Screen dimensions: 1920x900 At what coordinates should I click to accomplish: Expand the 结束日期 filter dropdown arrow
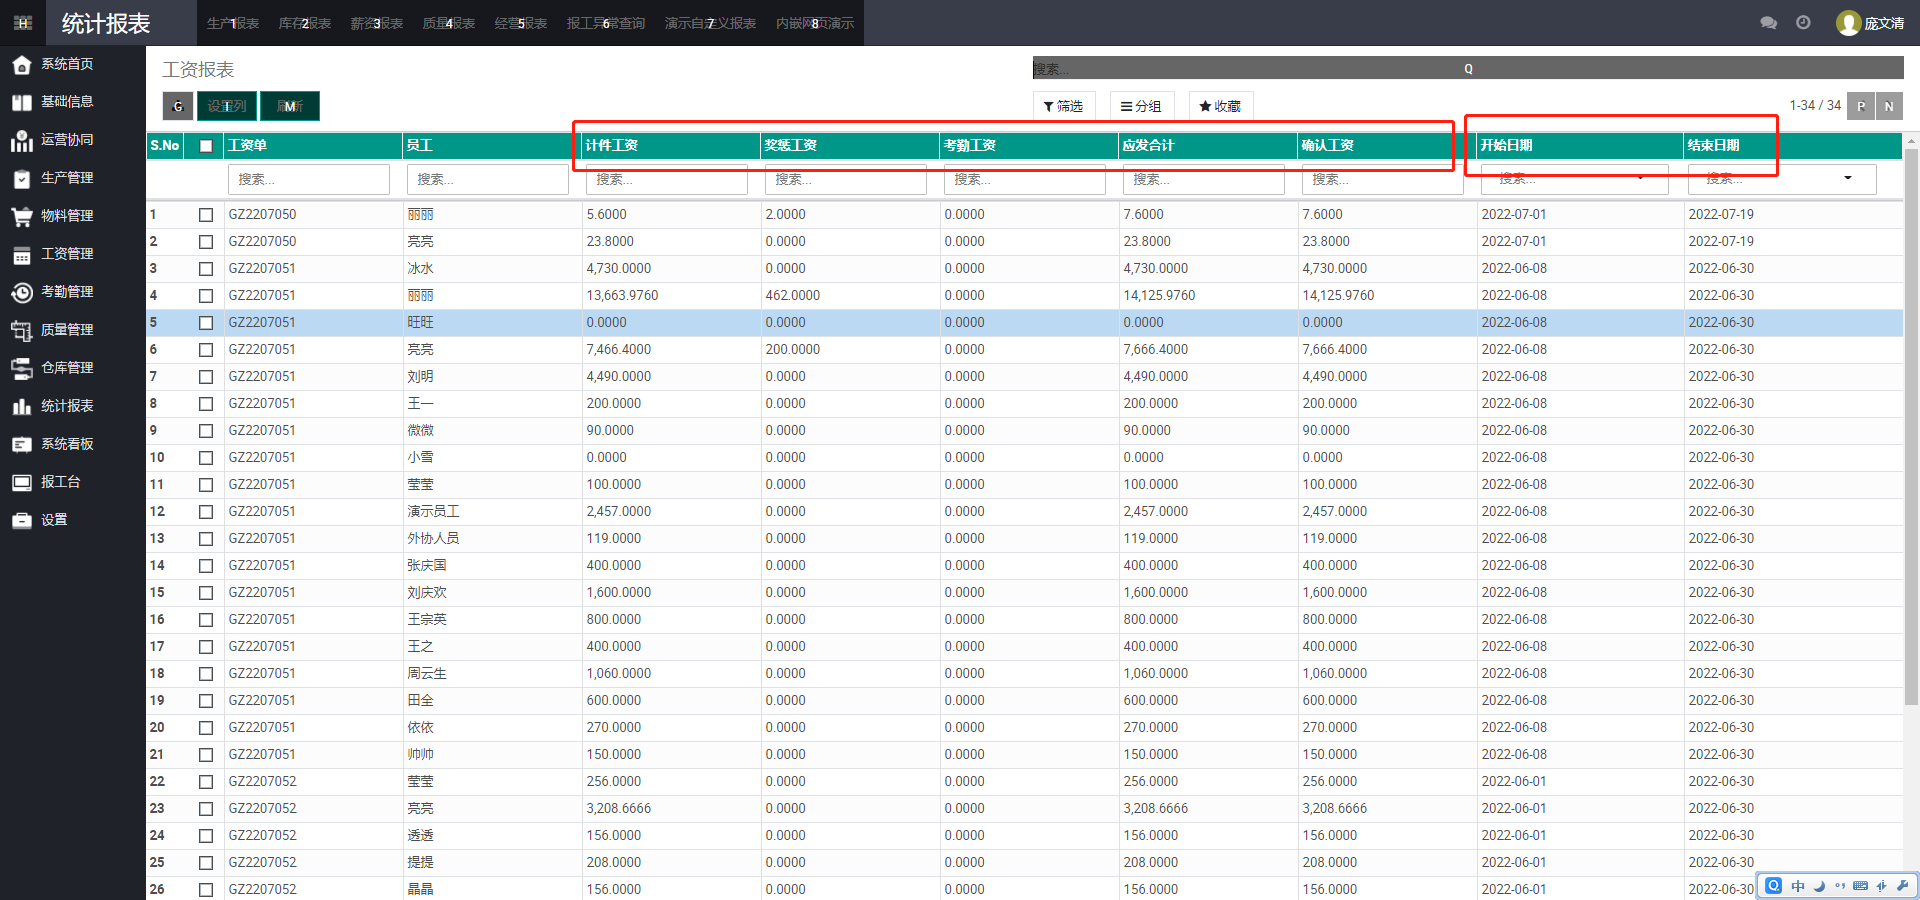(x=1847, y=178)
